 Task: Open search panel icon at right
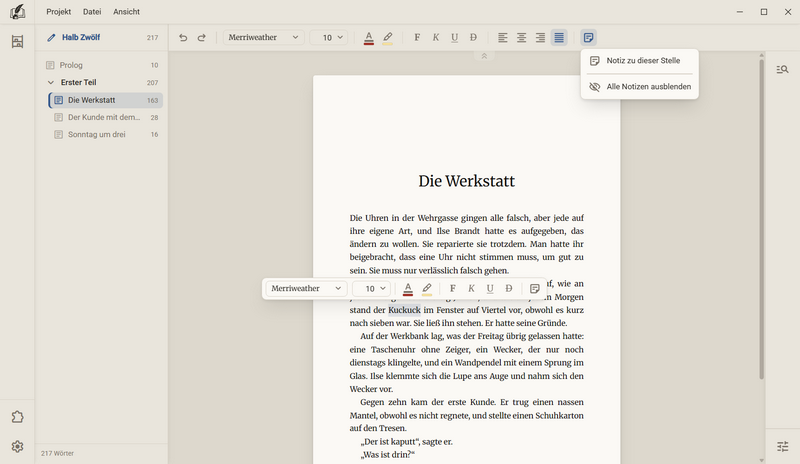point(782,69)
